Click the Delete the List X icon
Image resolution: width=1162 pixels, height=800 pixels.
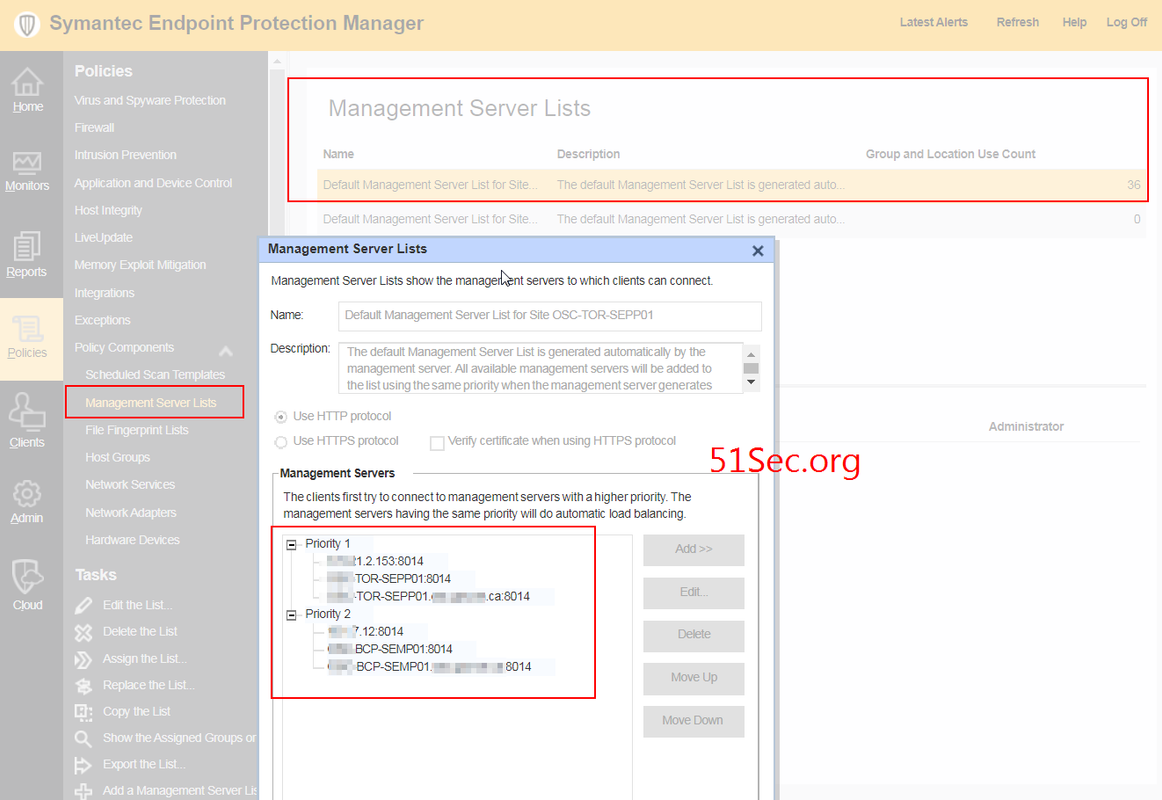(x=84, y=633)
